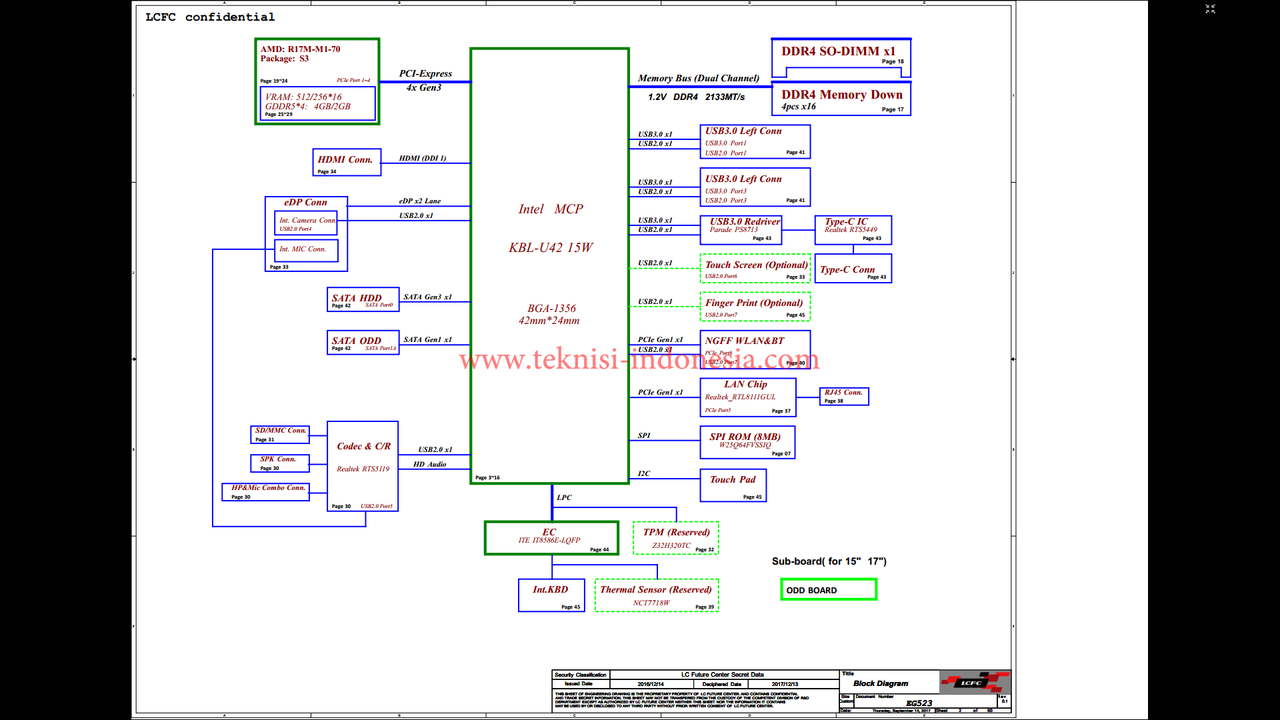Click the 'eDP x2 Lane' label
This screenshot has height=720, width=1280.
[419, 201]
